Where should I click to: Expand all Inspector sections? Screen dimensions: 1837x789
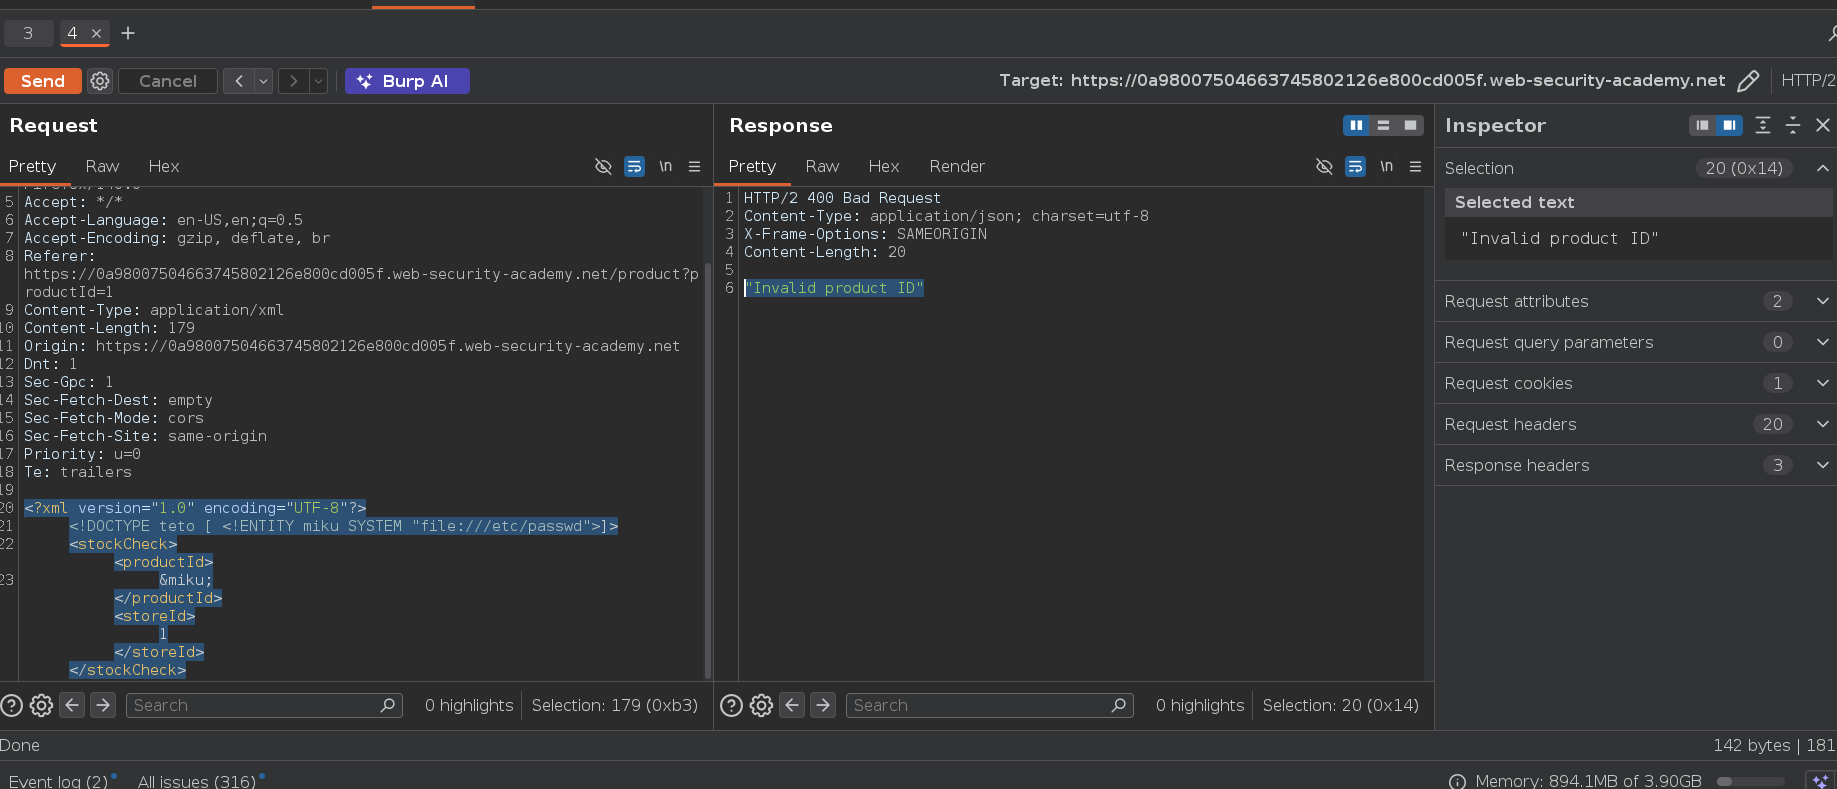(x=1763, y=125)
